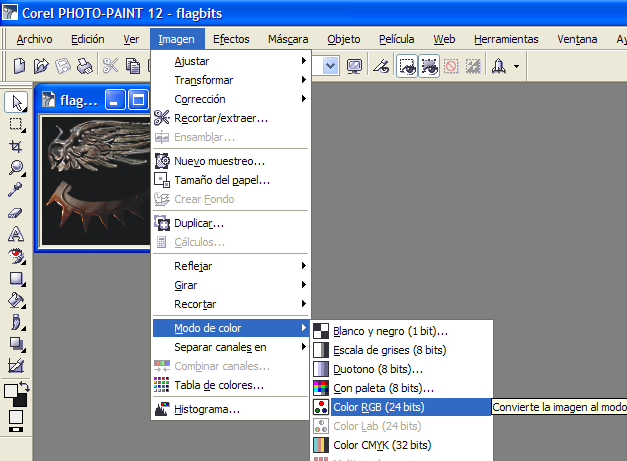Select the Image Slicing tool

[16, 365]
